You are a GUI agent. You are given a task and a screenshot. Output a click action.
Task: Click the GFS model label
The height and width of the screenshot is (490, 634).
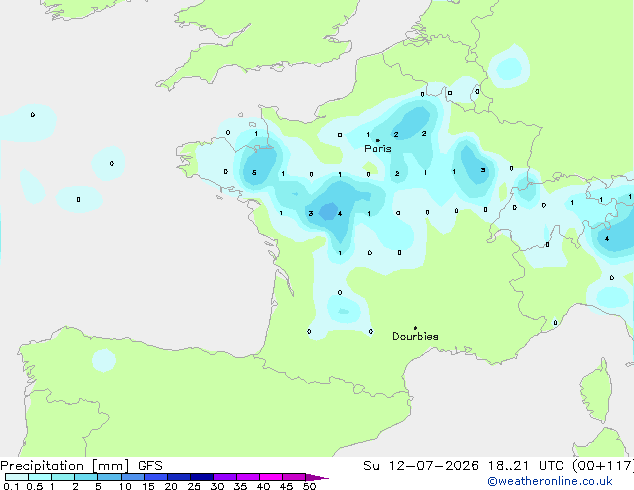click(x=150, y=466)
